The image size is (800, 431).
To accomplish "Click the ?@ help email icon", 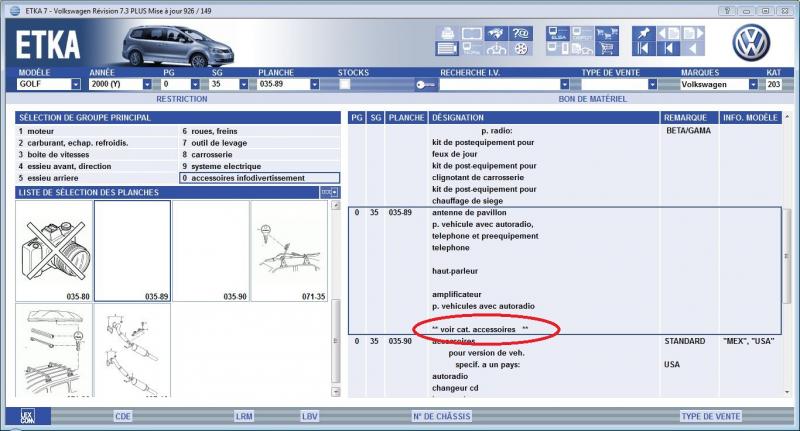I will click(x=520, y=34).
